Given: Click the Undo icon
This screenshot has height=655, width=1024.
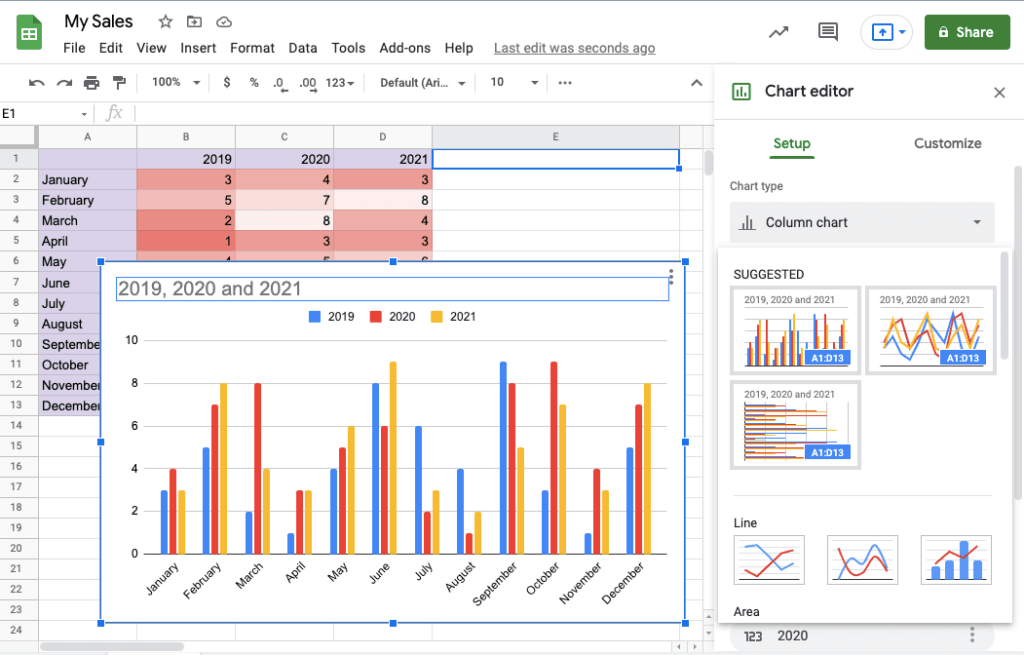Looking at the screenshot, I should (36, 83).
